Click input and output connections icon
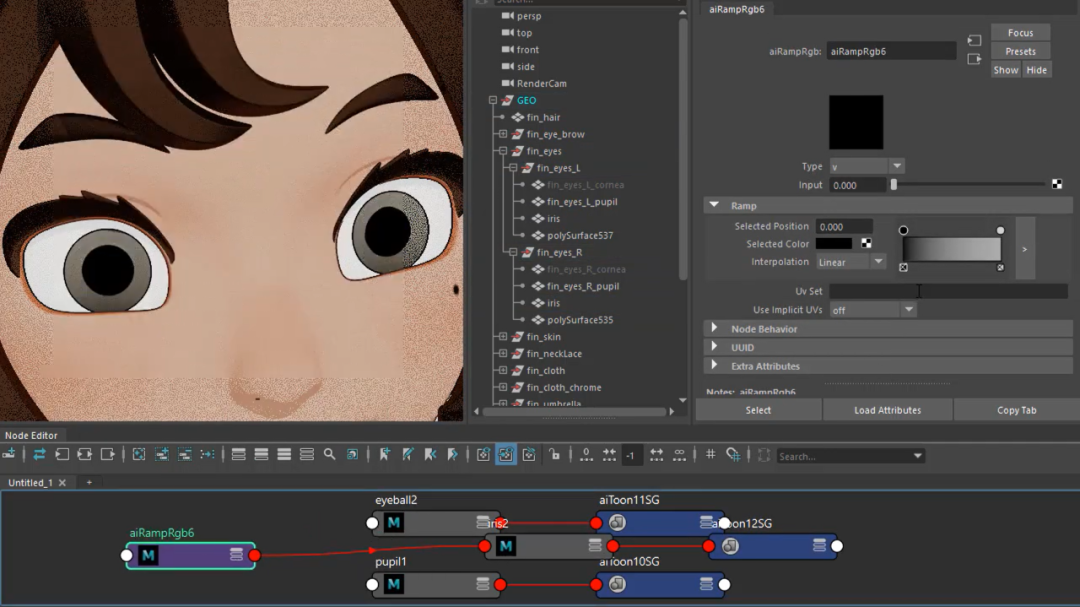 point(84,454)
